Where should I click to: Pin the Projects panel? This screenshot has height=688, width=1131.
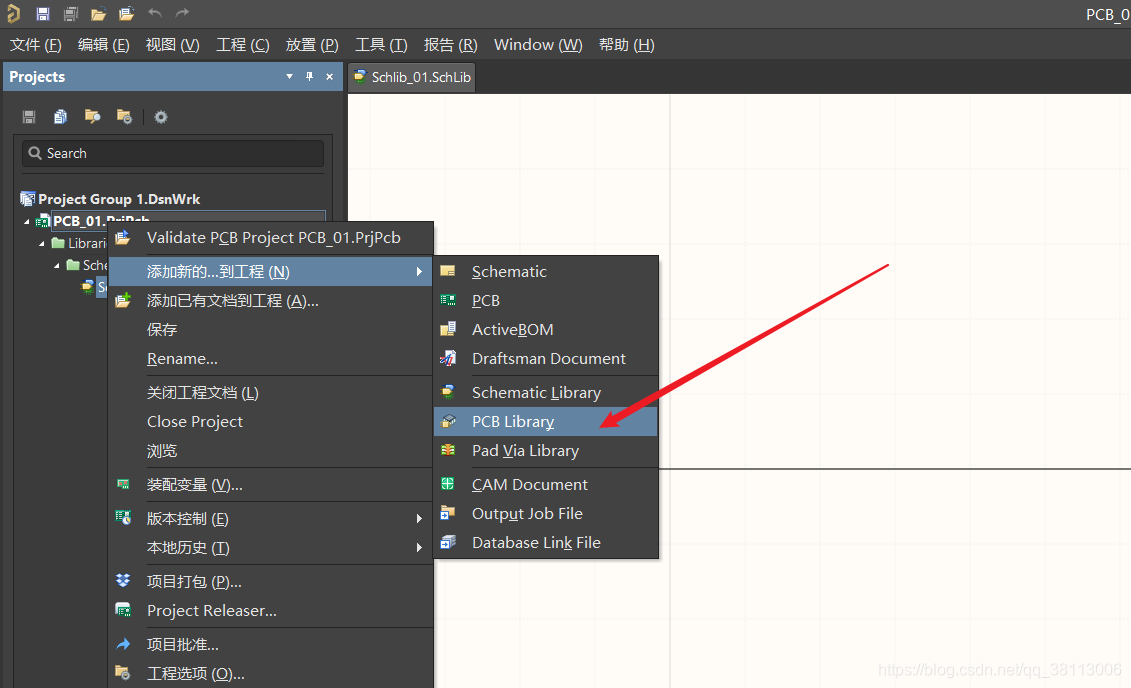309,76
